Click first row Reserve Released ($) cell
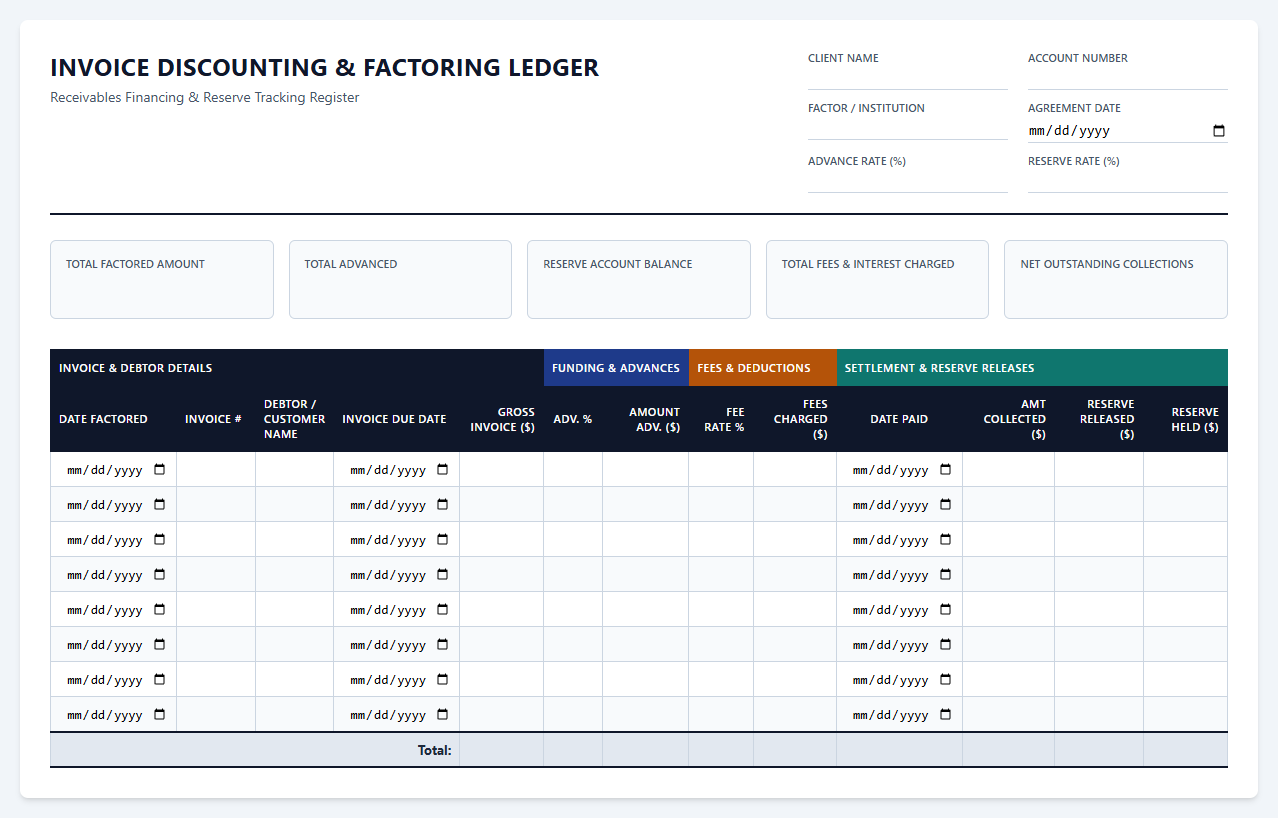This screenshot has width=1278, height=818. [x=1099, y=469]
